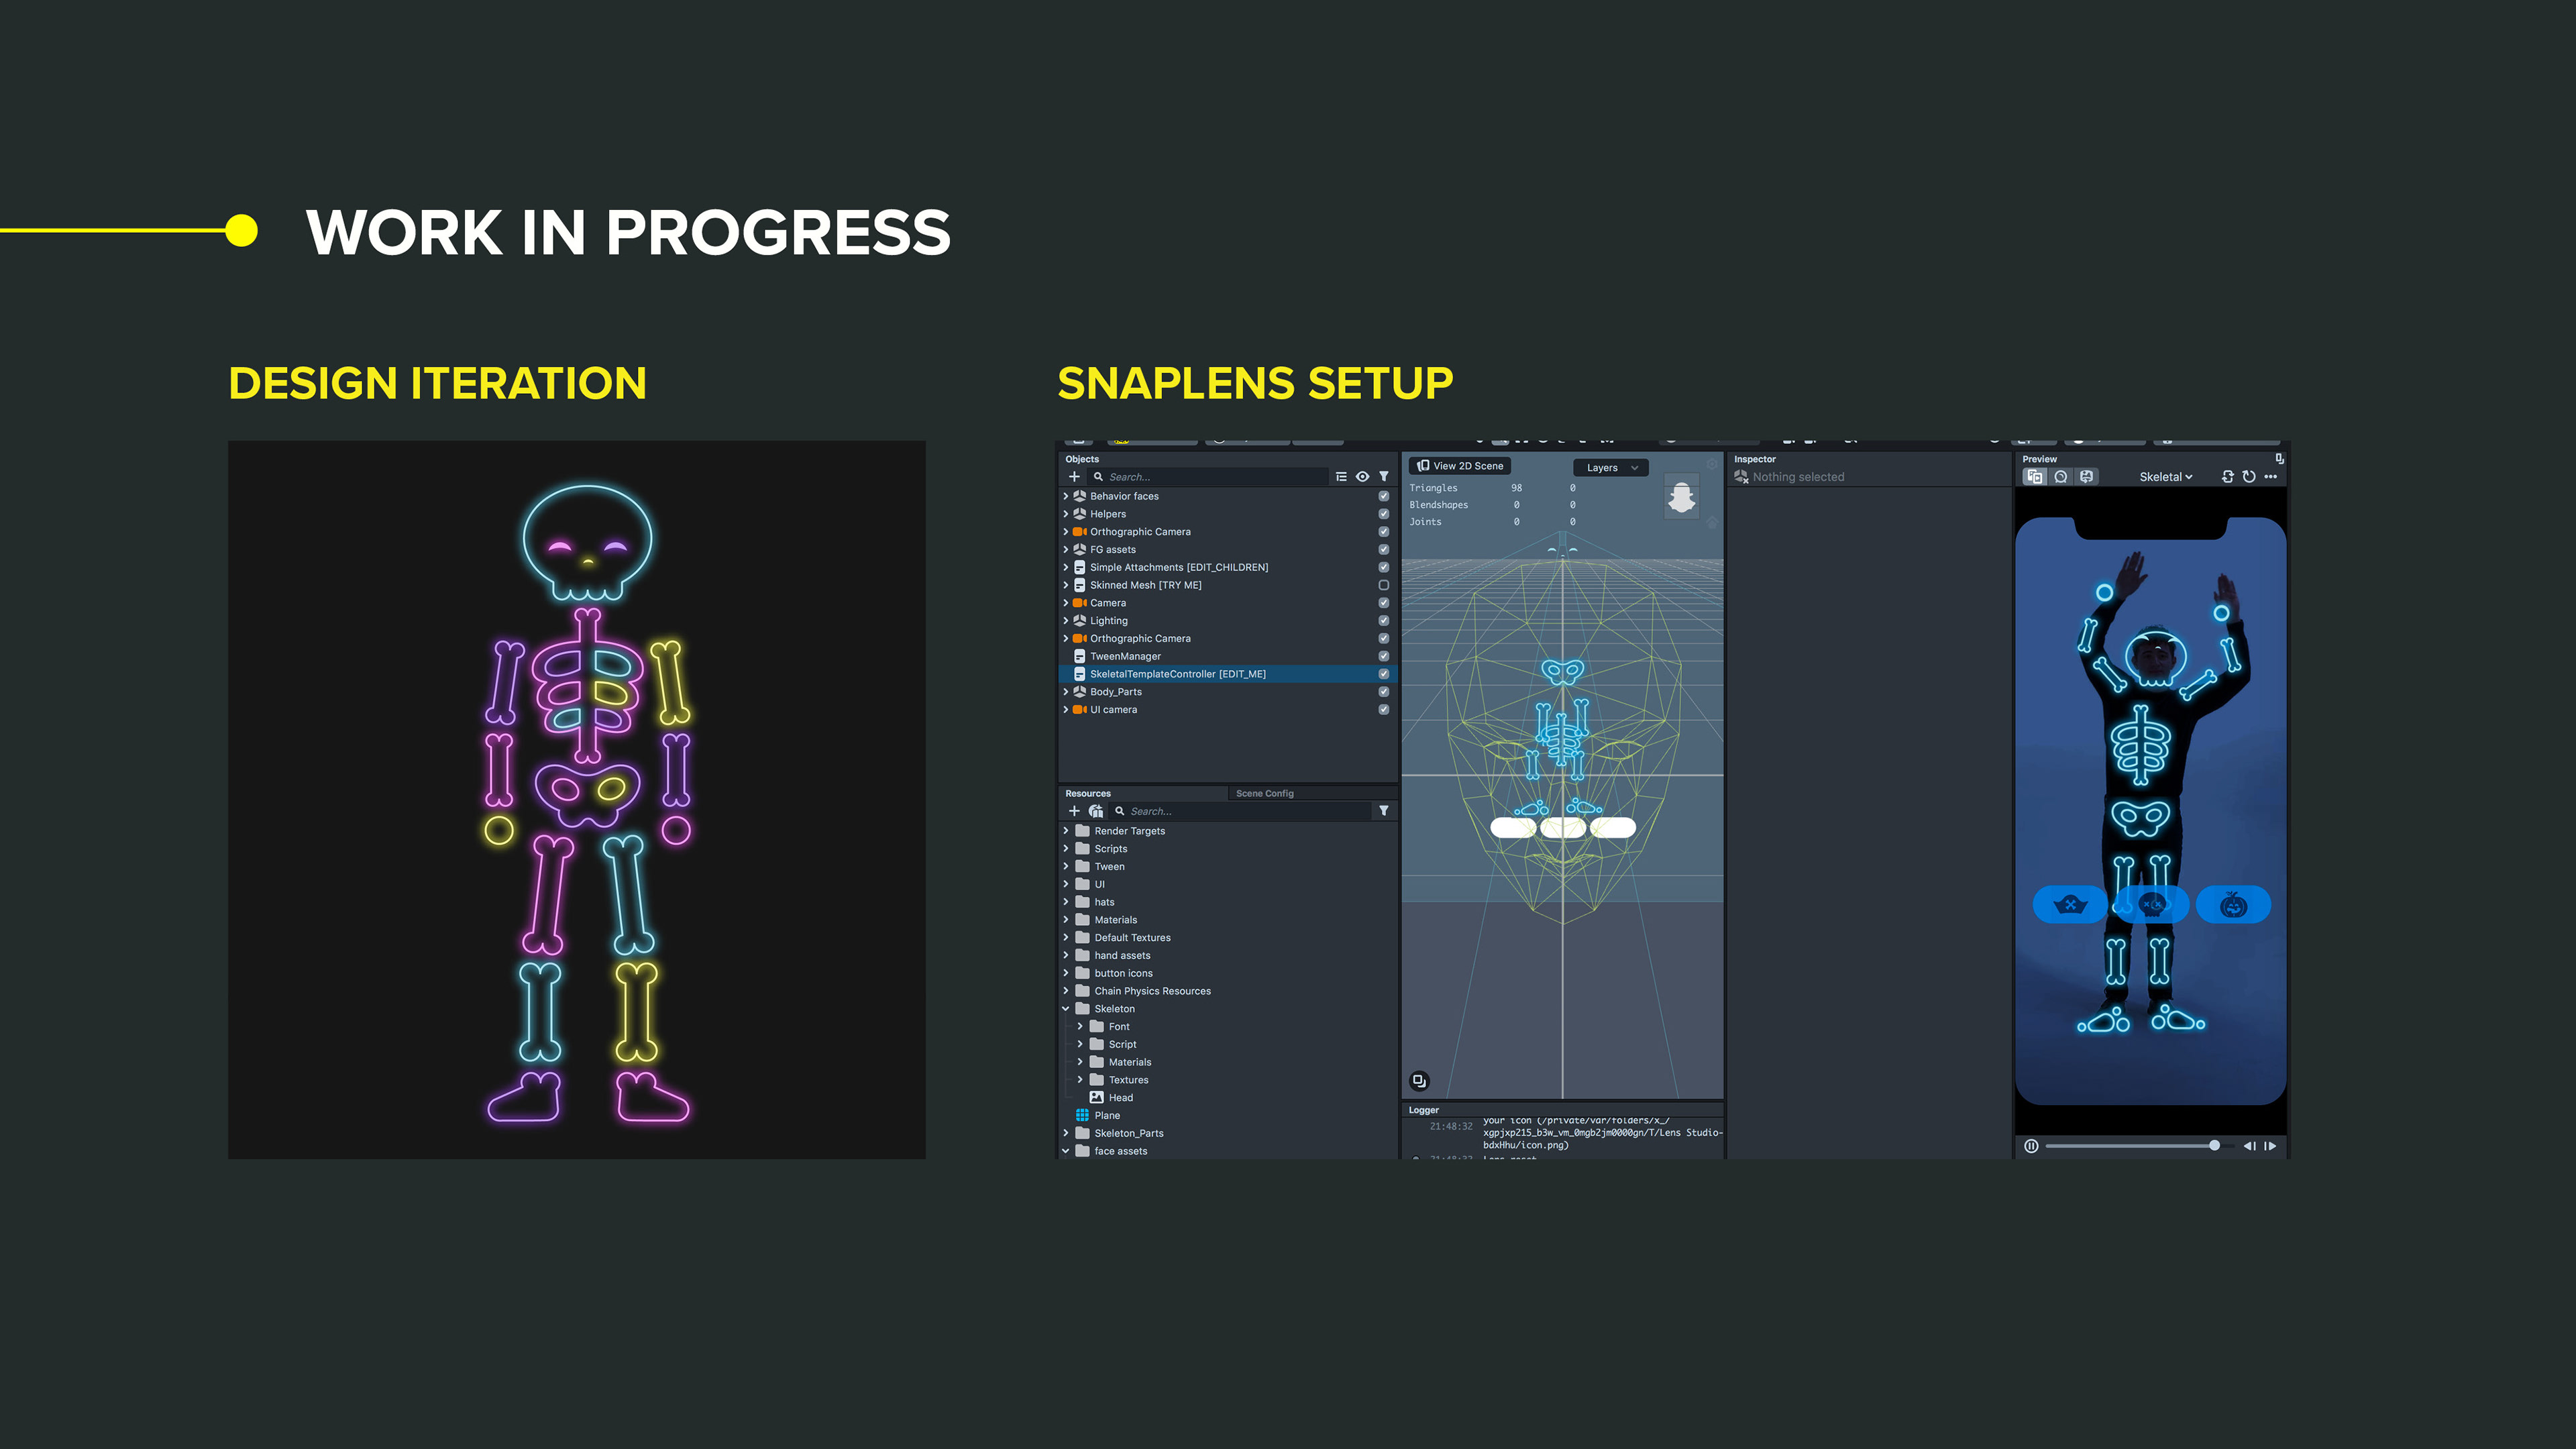This screenshot has width=2576, height=1449.
Task: Open the Layers dropdown in scene view
Action: [x=1611, y=468]
